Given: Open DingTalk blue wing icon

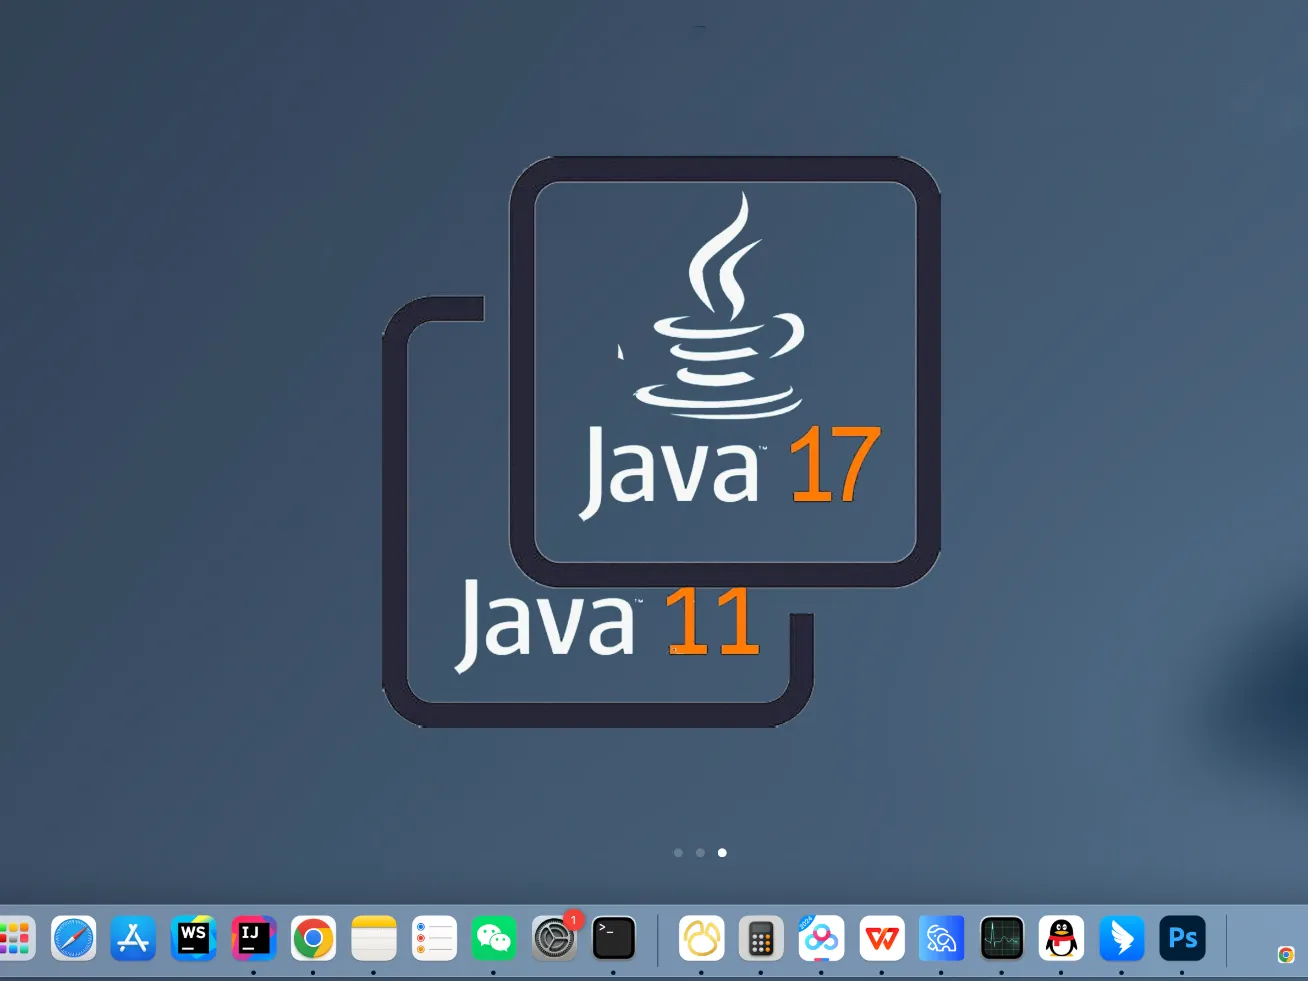Looking at the screenshot, I should 1122,938.
